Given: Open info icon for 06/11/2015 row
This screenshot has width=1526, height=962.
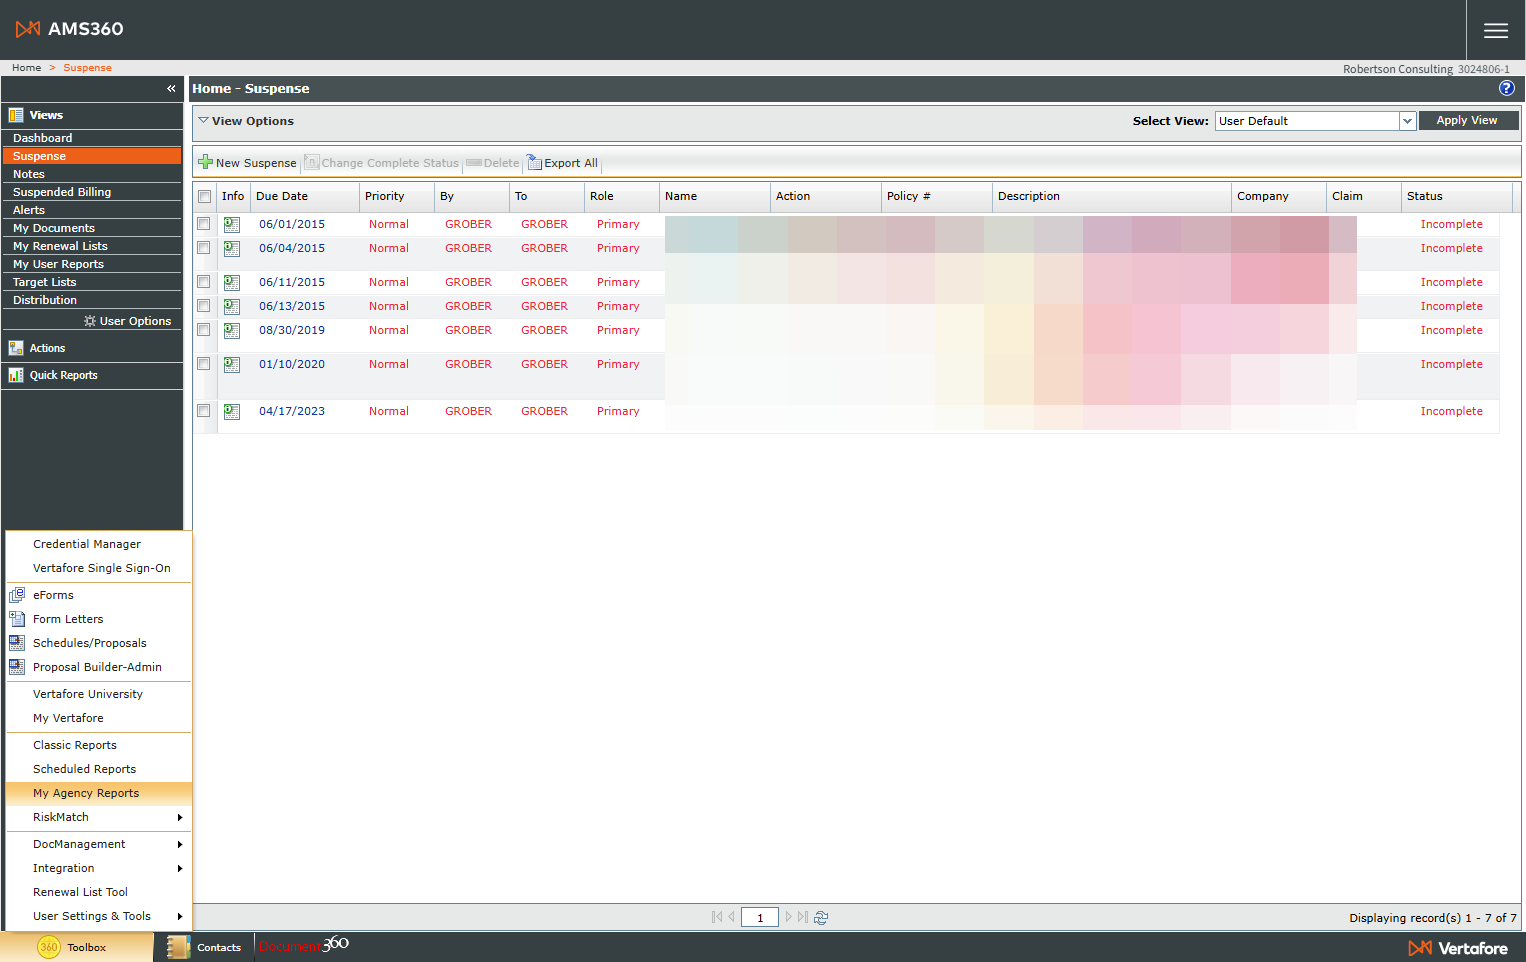Looking at the screenshot, I should (x=232, y=282).
